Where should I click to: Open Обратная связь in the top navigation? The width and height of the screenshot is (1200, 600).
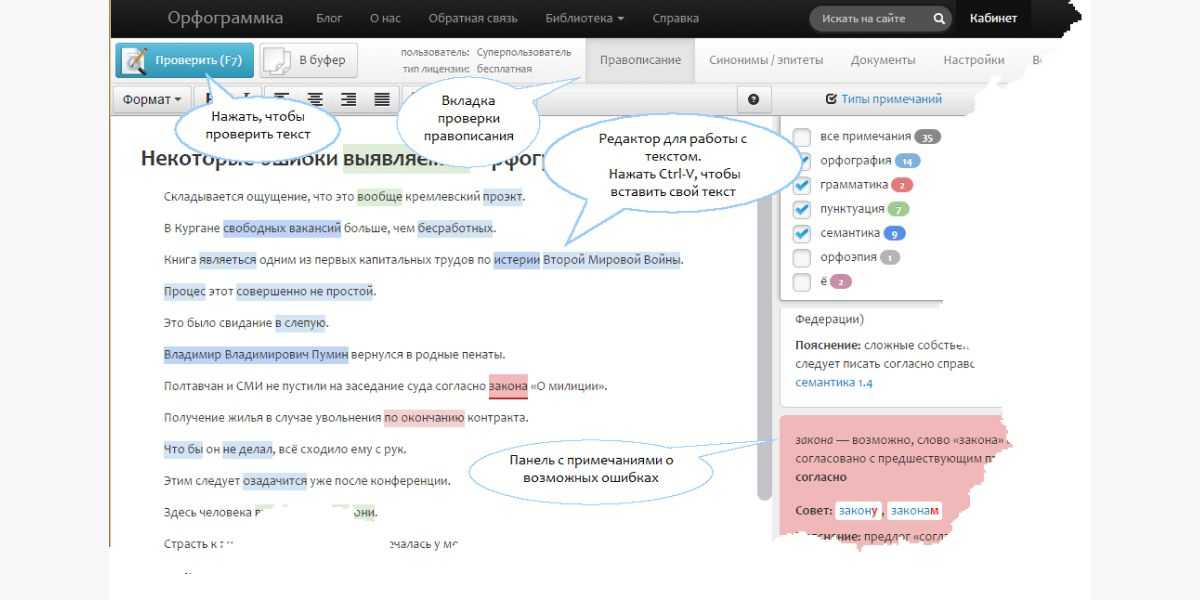(473, 18)
